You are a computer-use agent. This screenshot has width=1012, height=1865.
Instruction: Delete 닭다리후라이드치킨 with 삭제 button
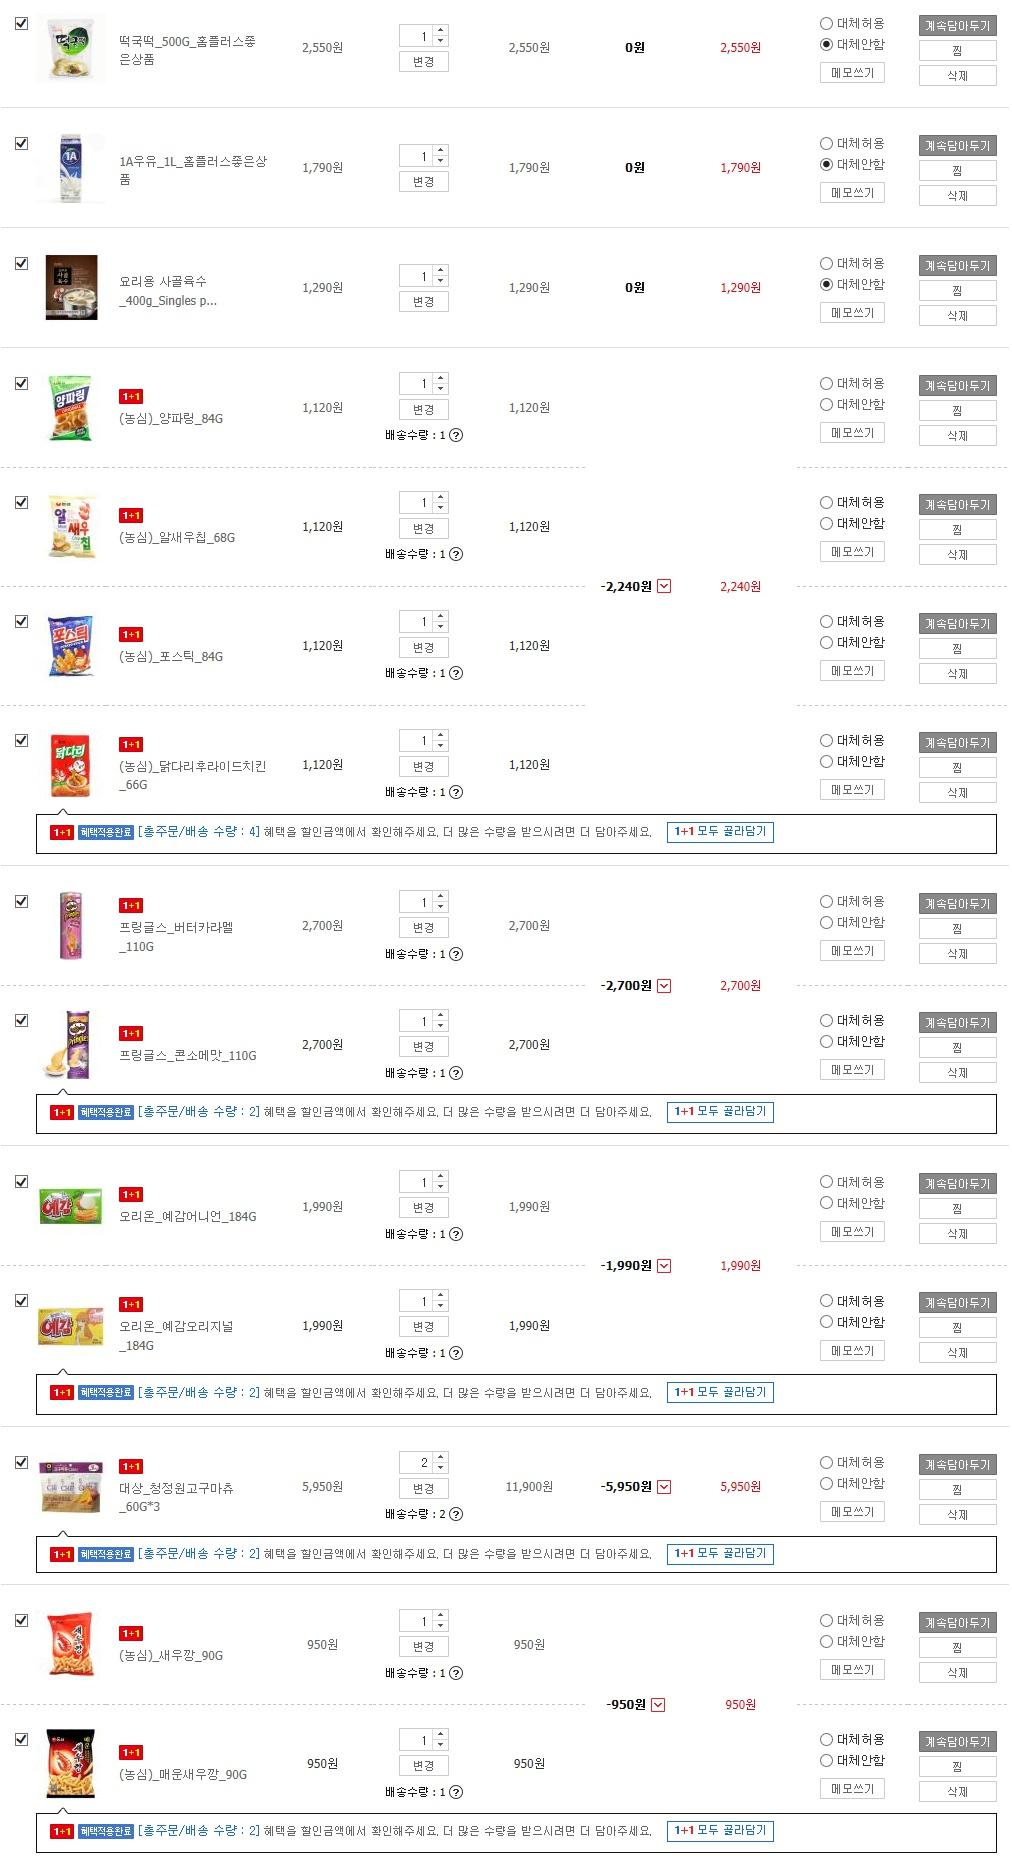tap(957, 793)
